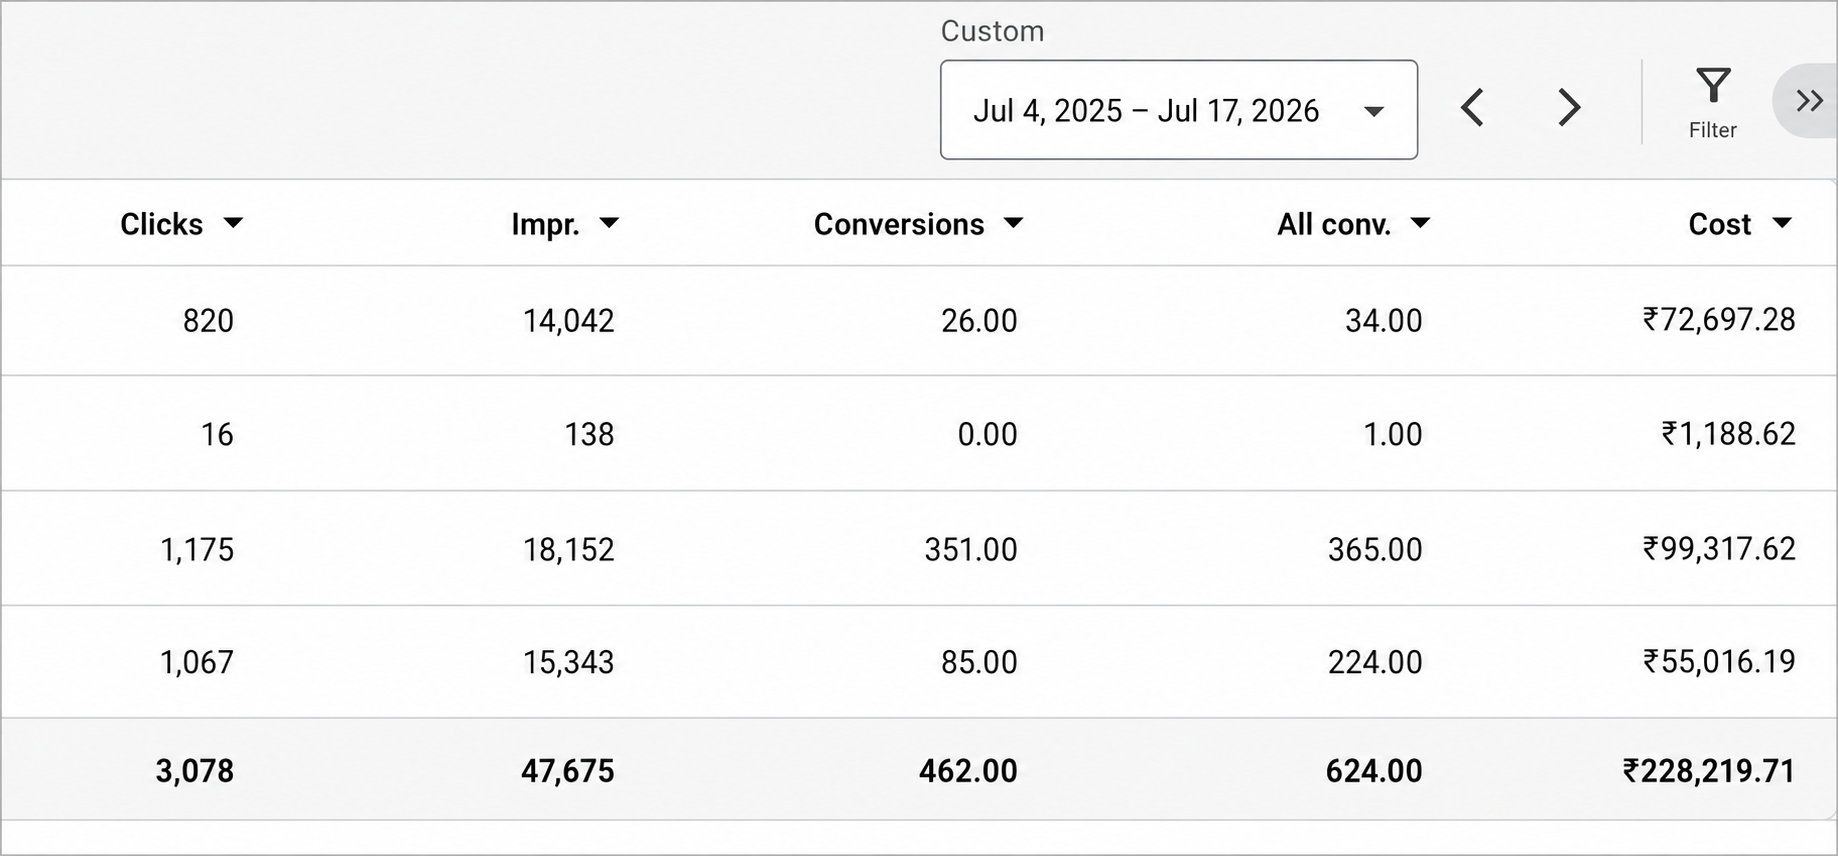The height and width of the screenshot is (856, 1838).
Task: Open All conv. column dropdown arrow
Action: (1420, 223)
